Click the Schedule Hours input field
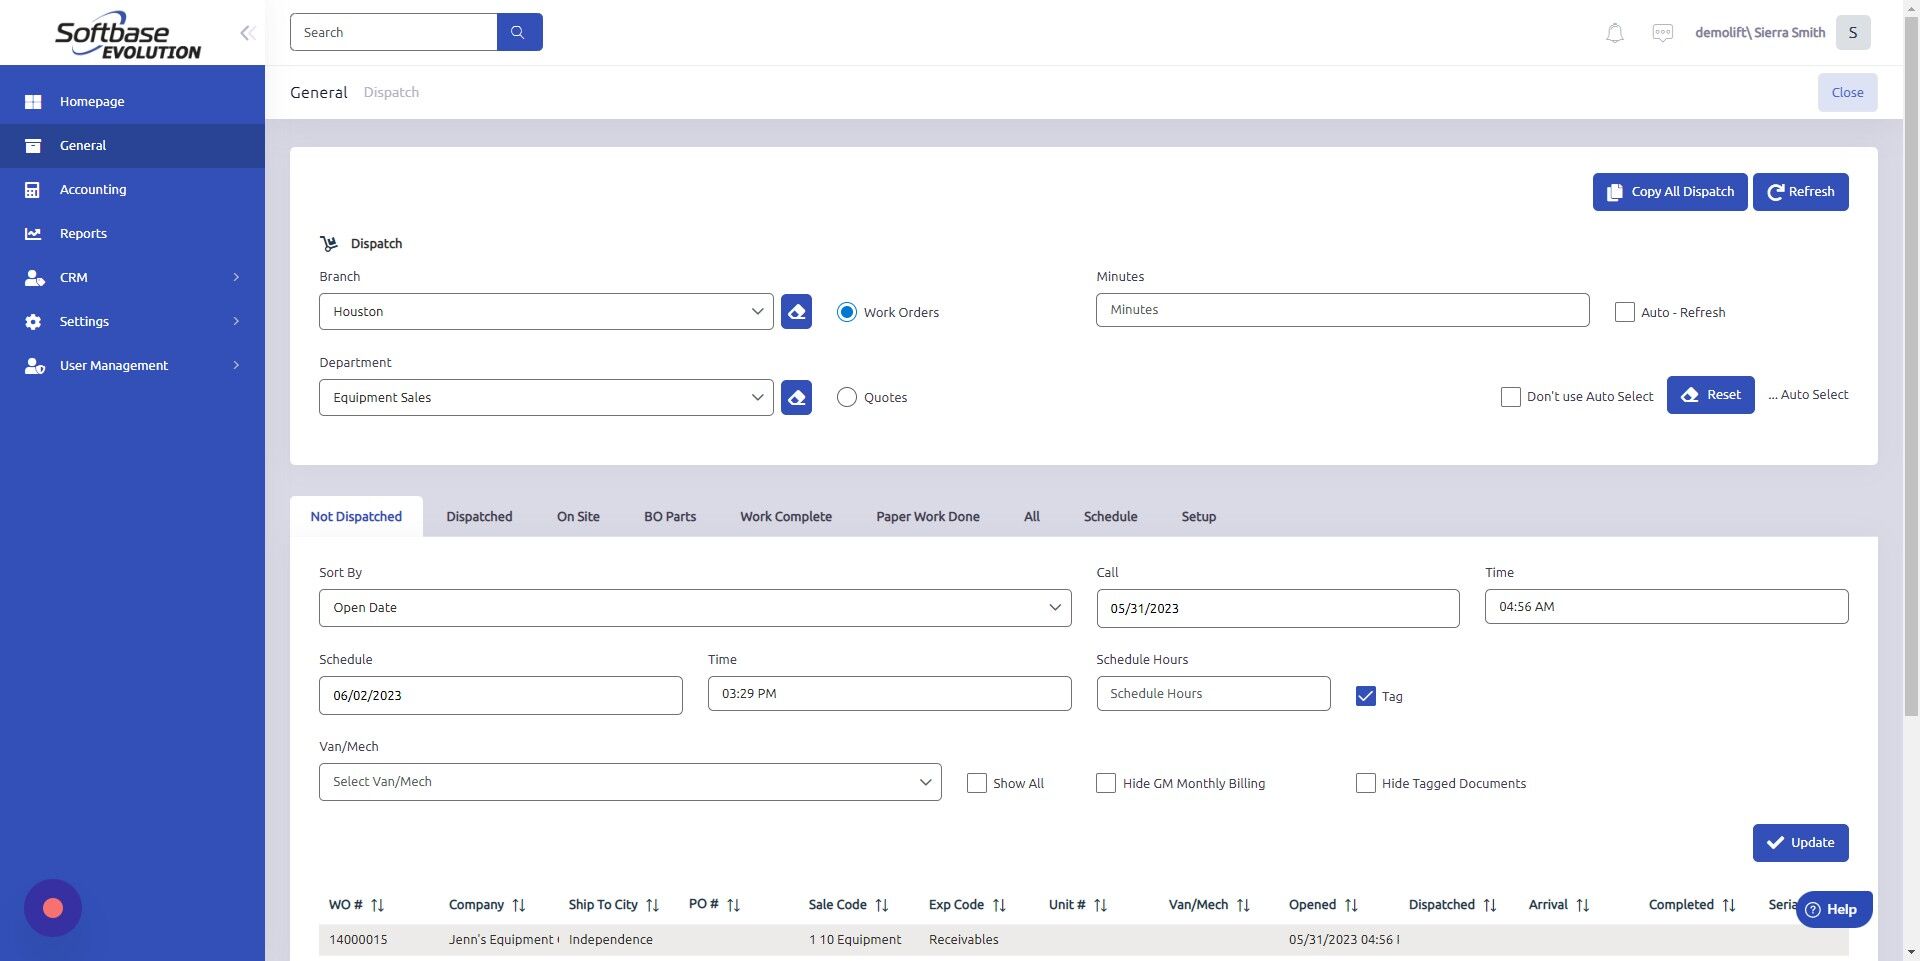 click(x=1212, y=693)
